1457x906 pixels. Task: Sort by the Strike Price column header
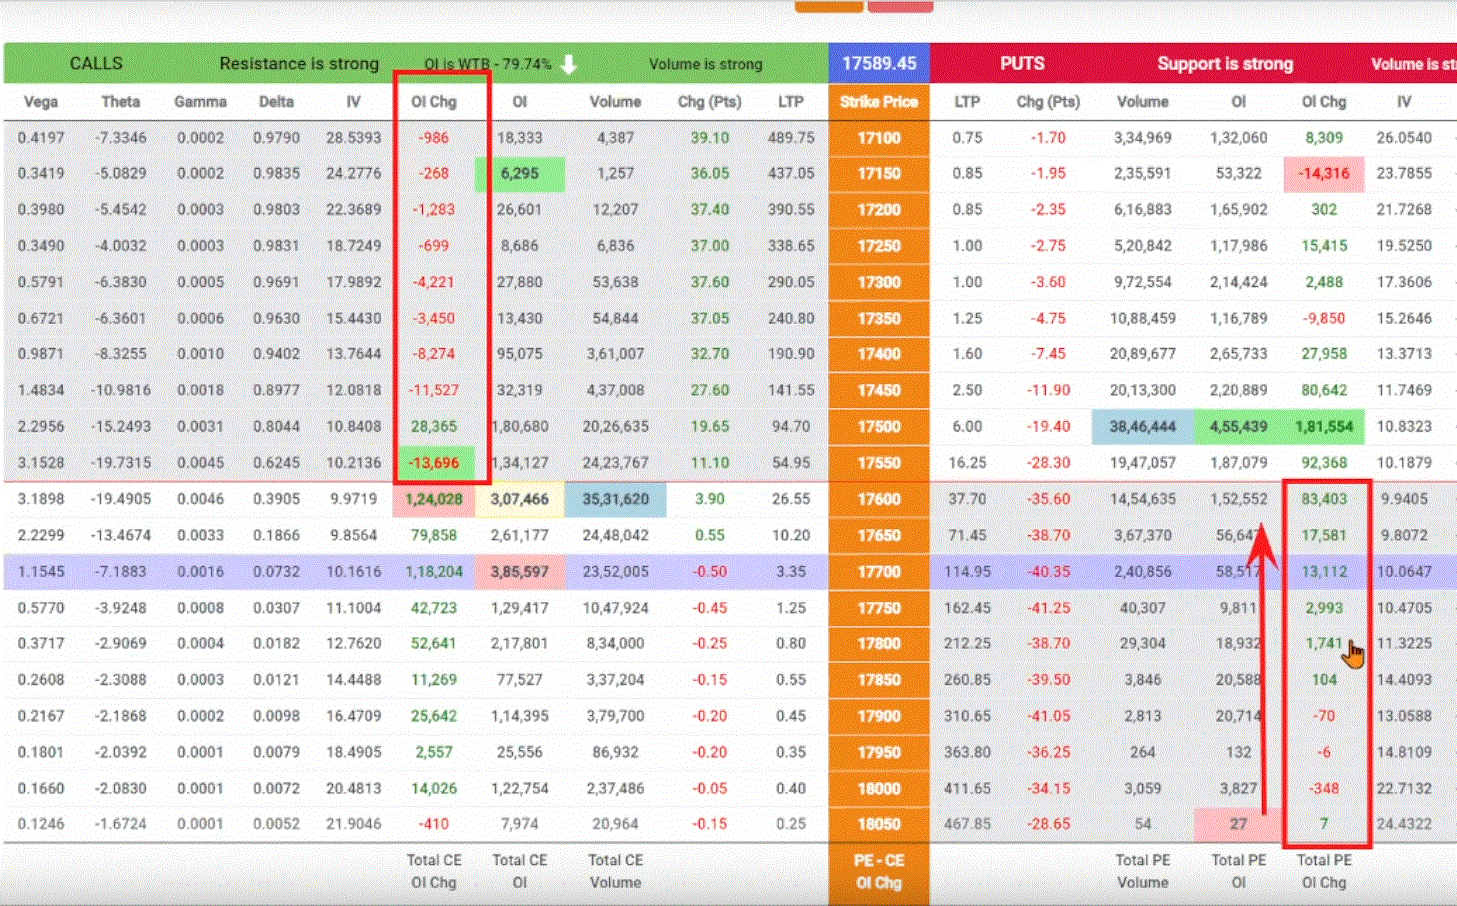click(x=878, y=101)
